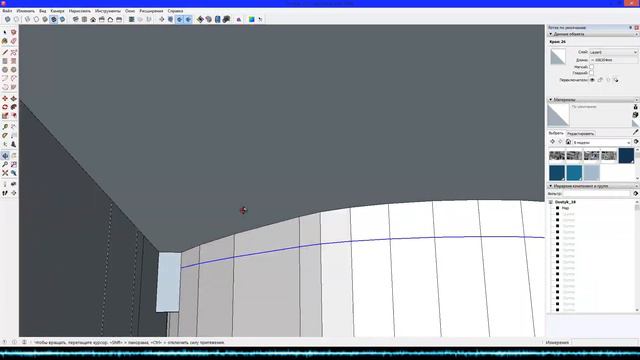Open the Вид menu

[x=42, y=11]
